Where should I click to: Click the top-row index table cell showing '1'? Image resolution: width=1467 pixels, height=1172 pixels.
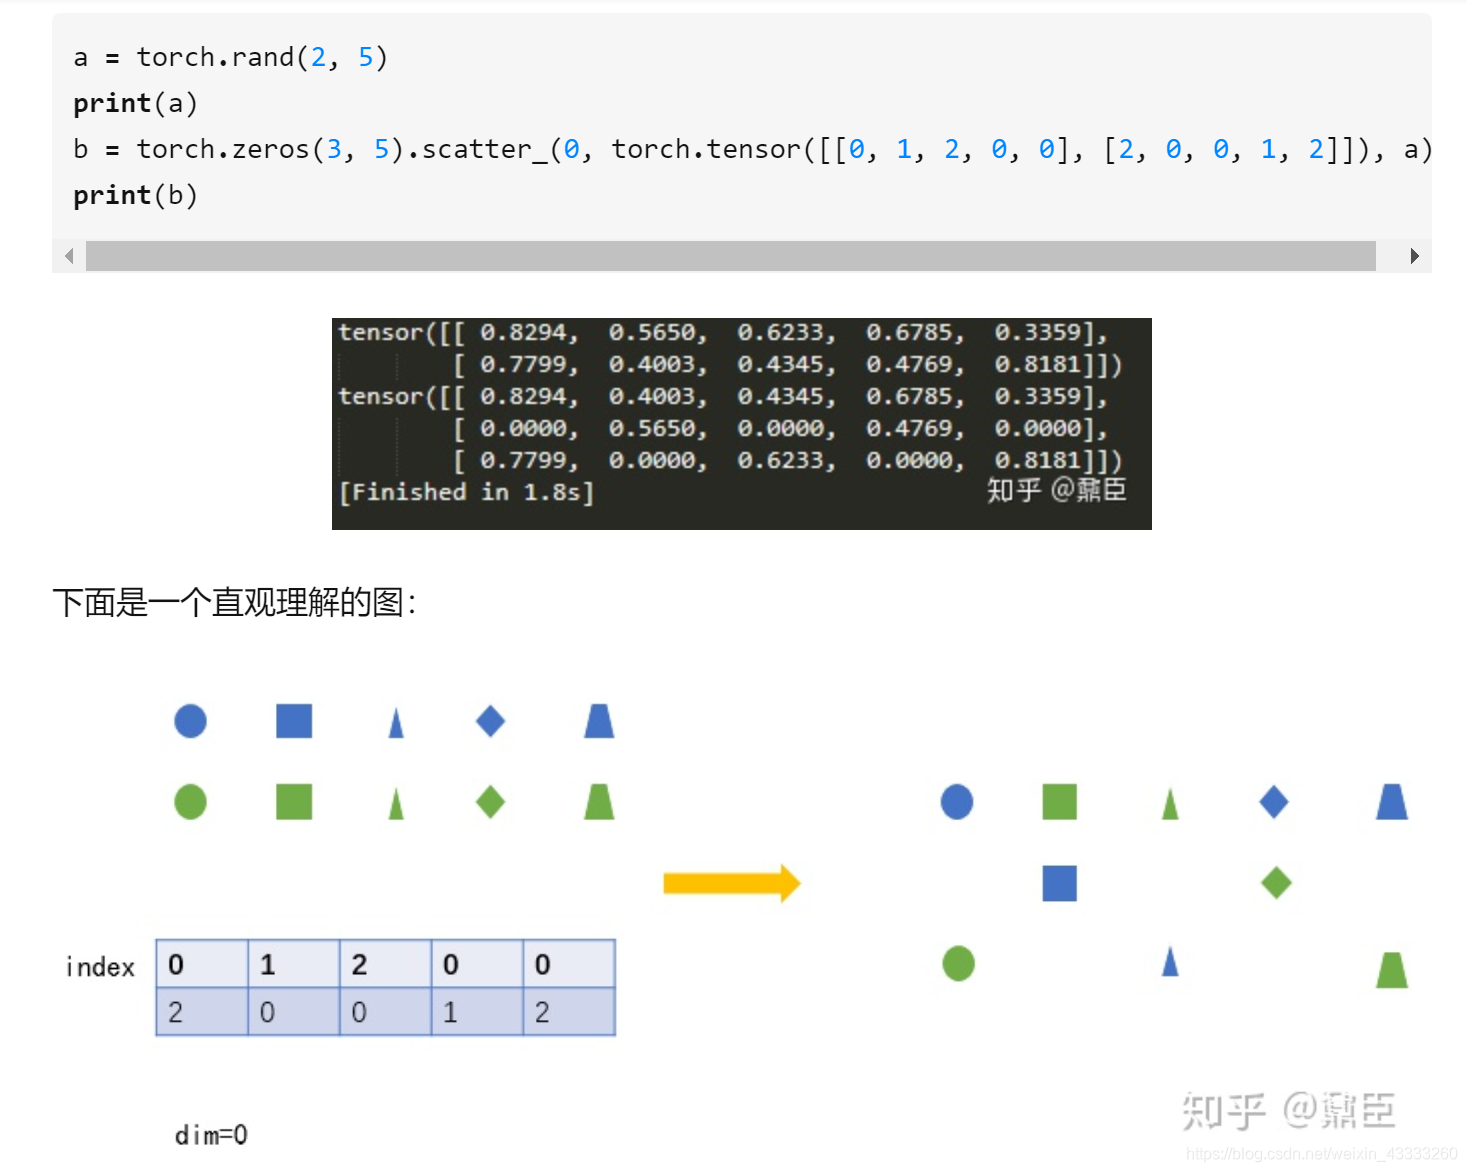point(294,964)
